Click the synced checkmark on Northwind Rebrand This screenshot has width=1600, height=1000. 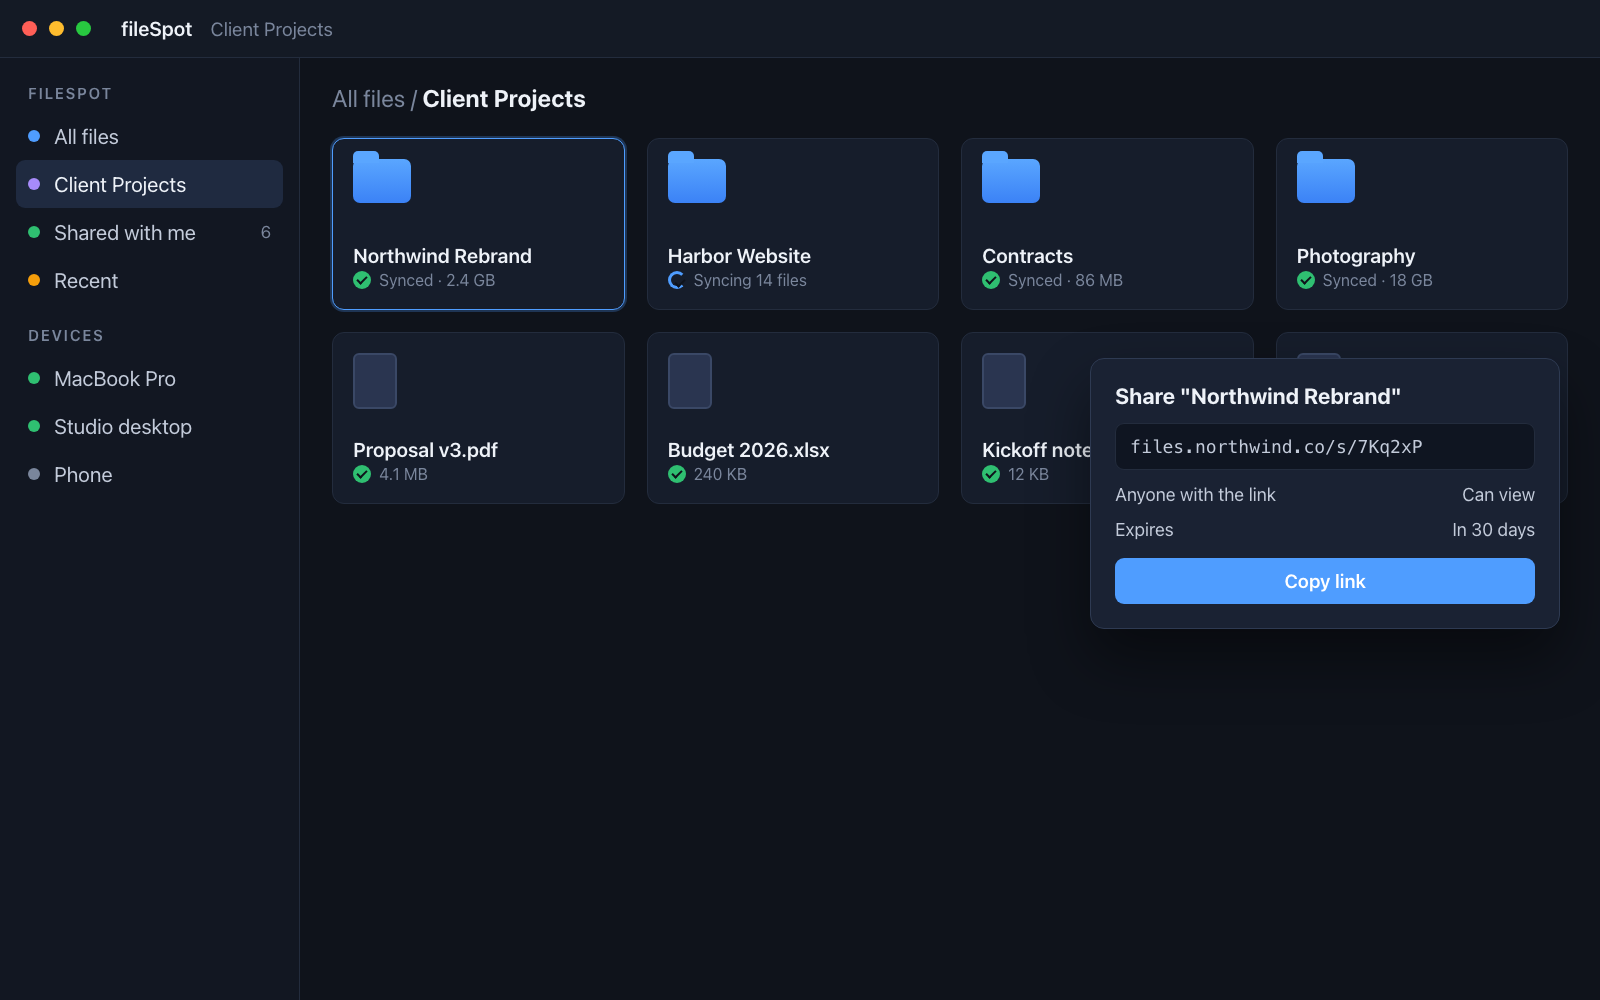pyautogui.click(x=362, y=280)
